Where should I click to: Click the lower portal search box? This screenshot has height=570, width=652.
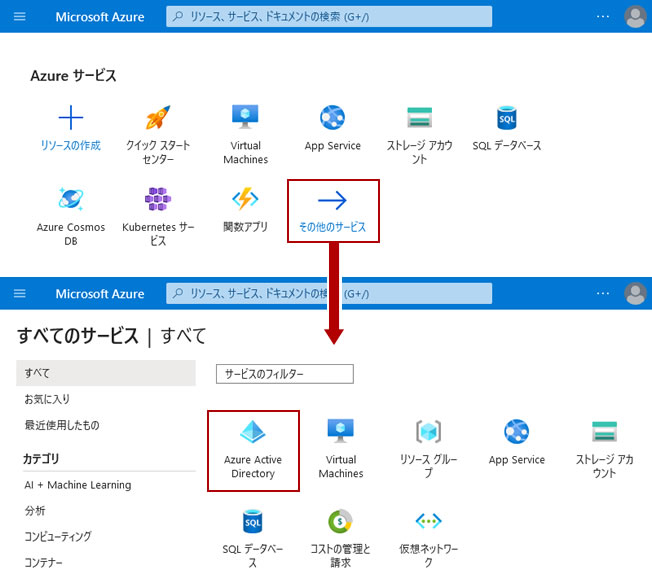click(x=329, y=294)
